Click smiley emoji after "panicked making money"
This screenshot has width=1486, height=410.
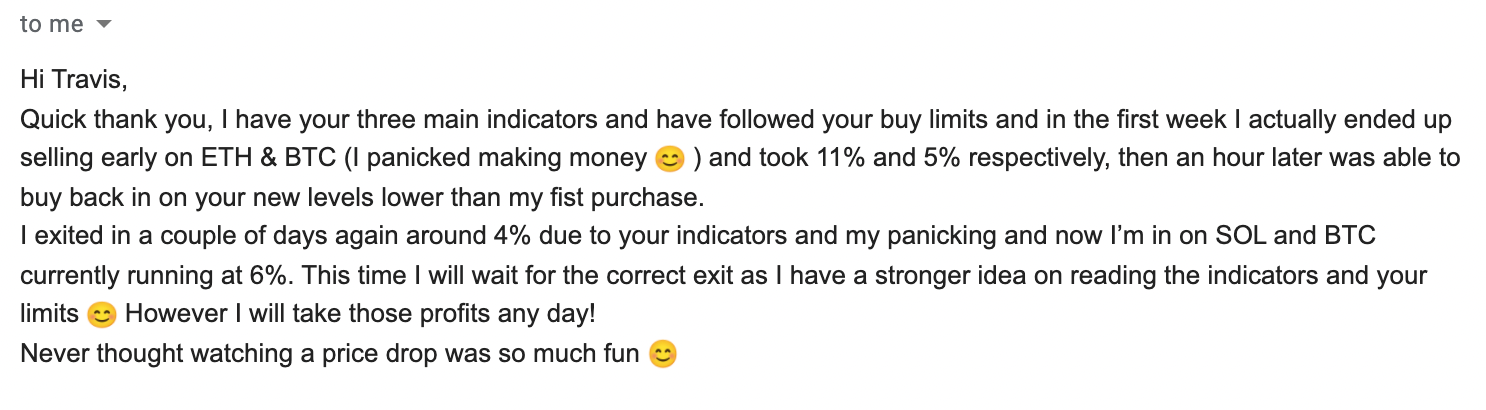668,158
